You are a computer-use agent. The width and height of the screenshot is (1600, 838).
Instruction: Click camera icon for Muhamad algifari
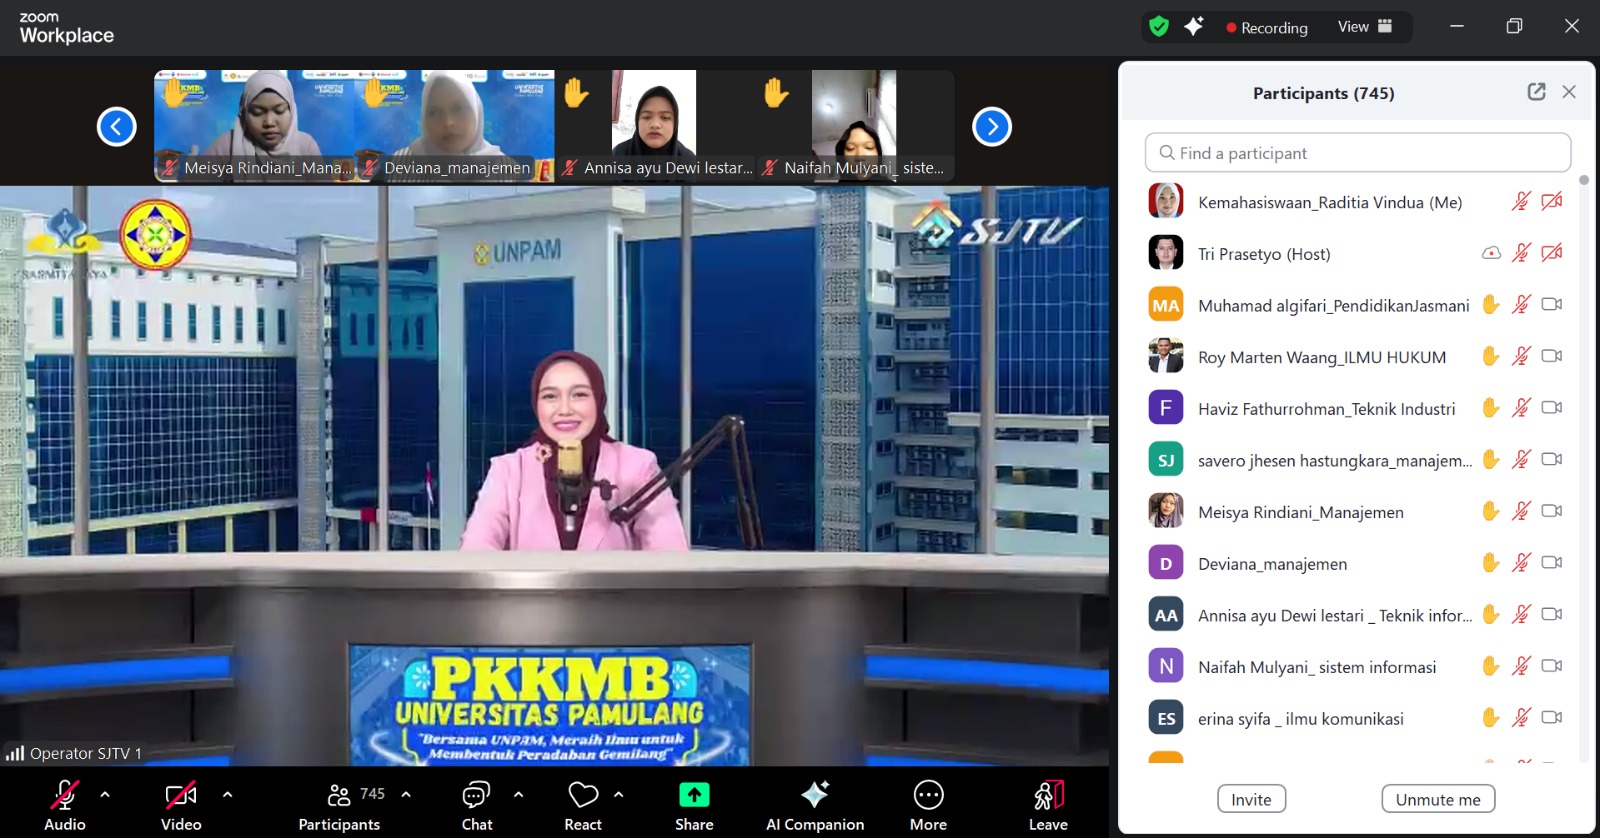pos(1552,304)
